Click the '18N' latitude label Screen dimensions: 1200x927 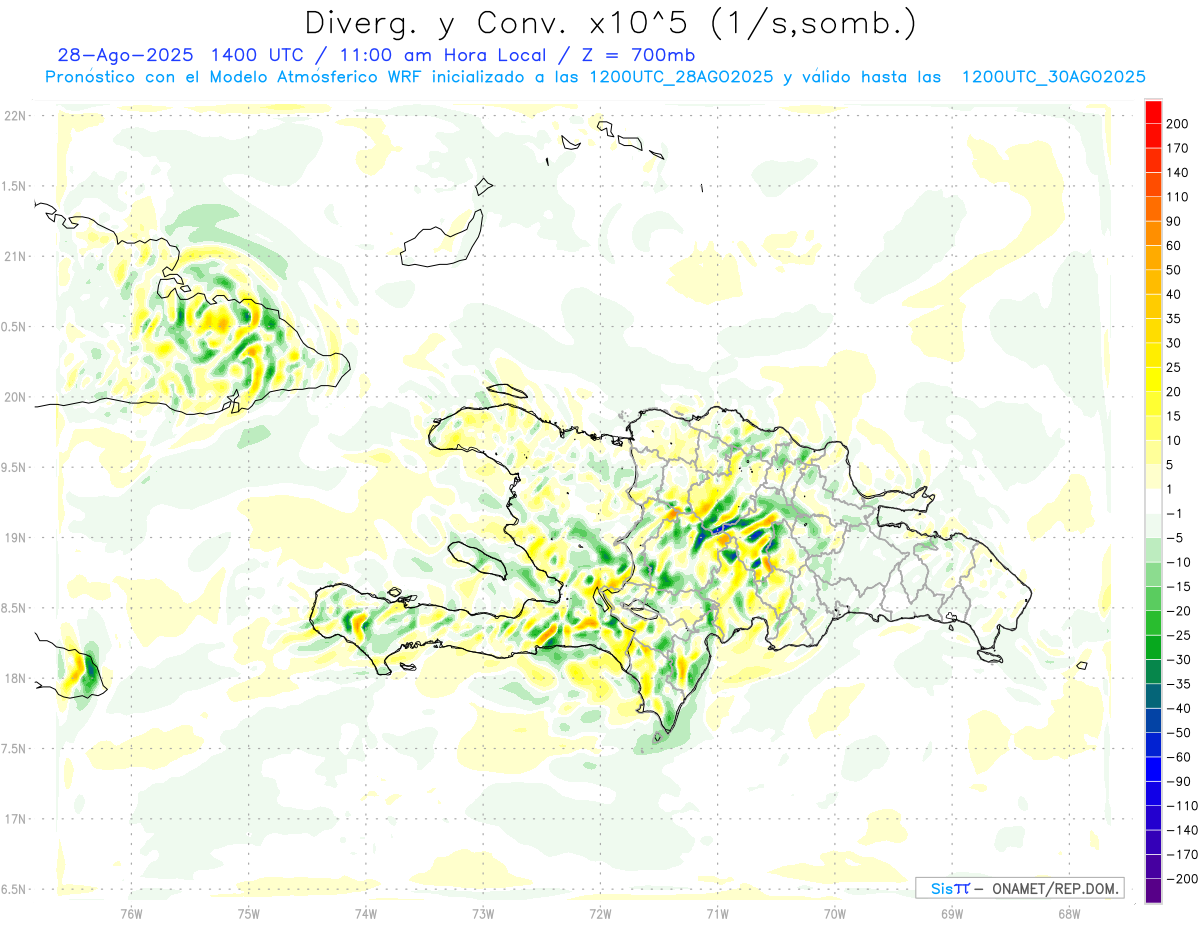pos(14,678)
